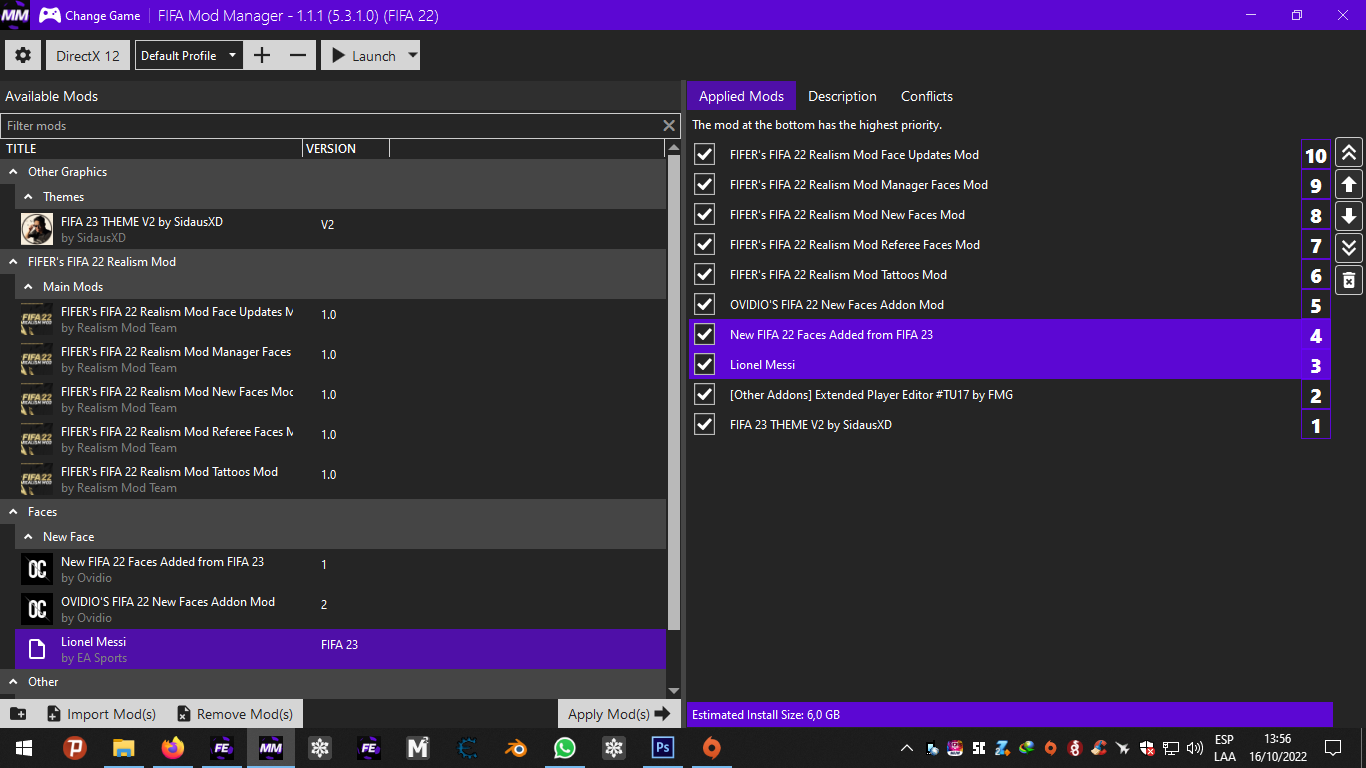Uncheck Realism Mod Referee Faces Mod
Screen dimensions: 1366x768
705,244
